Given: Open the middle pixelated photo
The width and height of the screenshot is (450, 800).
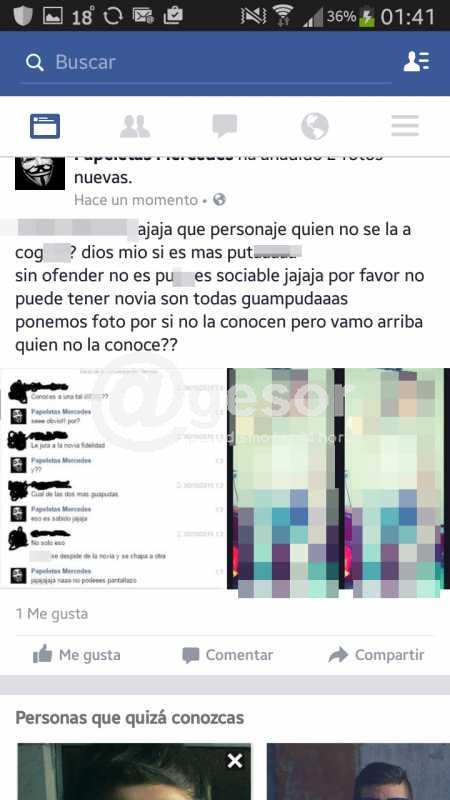Looking at the screenshot, I should click(x=284, y=482).
